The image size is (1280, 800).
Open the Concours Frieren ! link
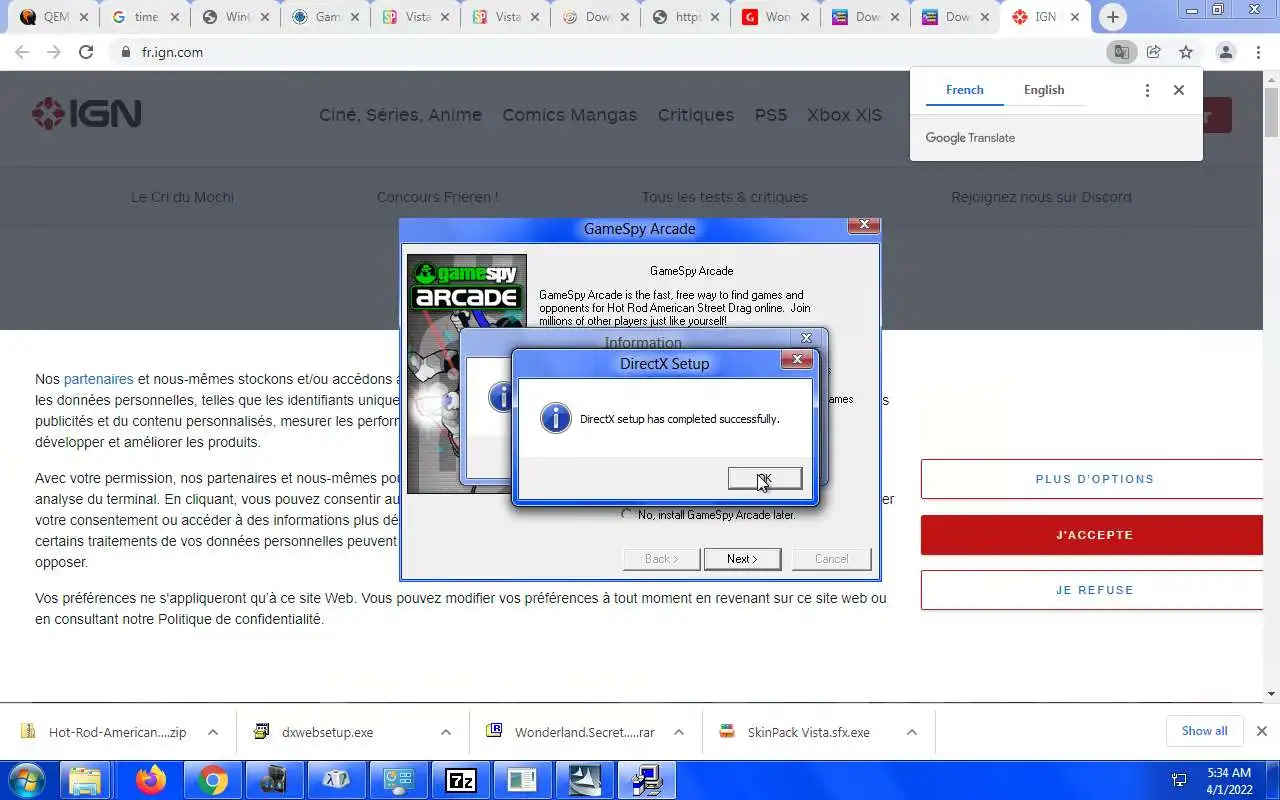[x=438, y=197]
